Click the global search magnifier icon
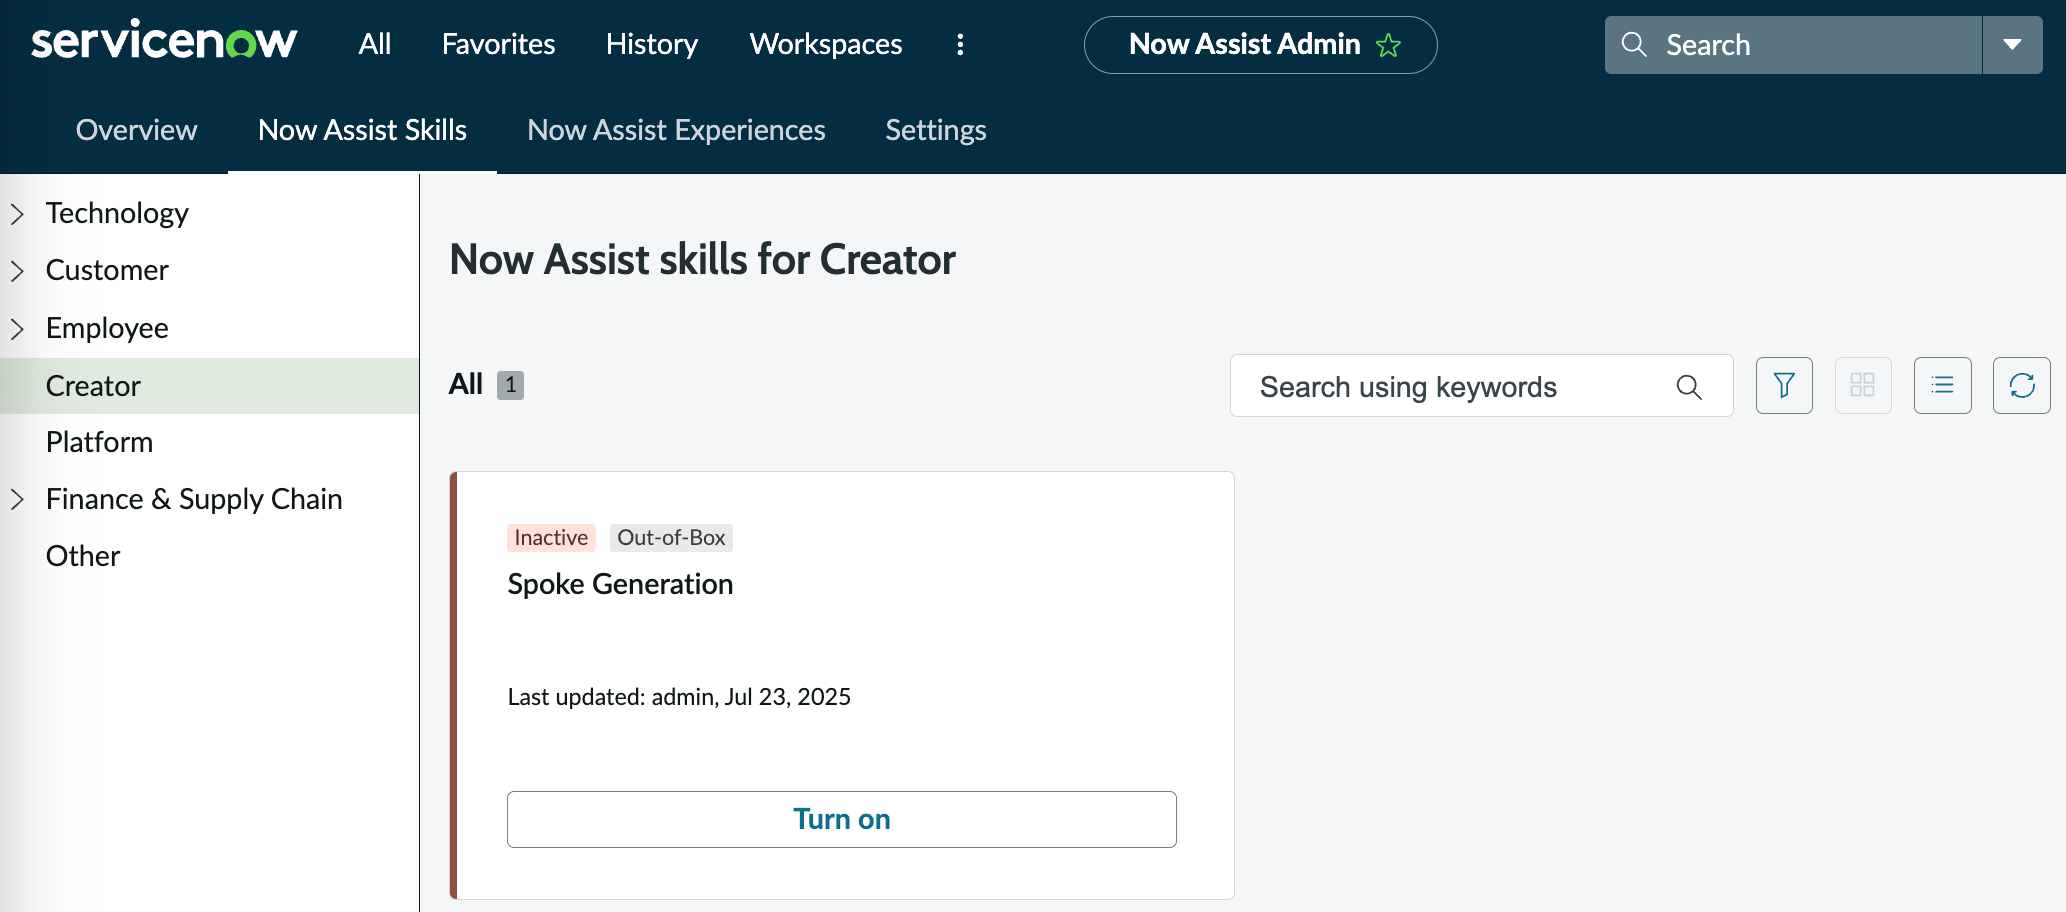Viewport: 2066px width, 912px height. pos(1634,44)
